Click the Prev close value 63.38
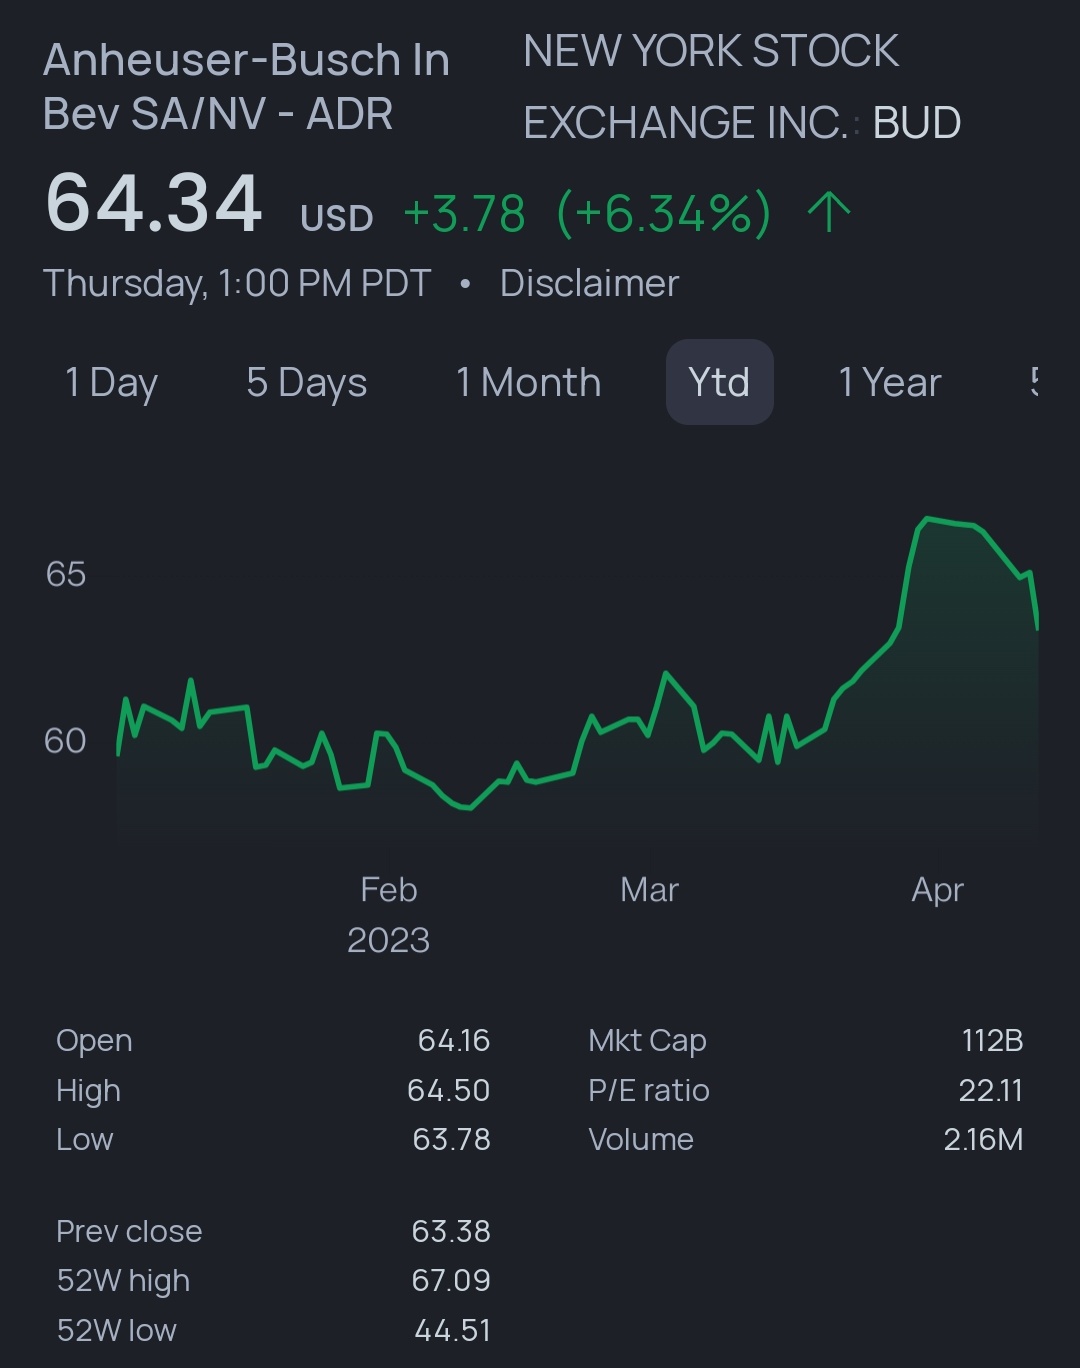The image size is (1080, 1368). coord(451,1231)
